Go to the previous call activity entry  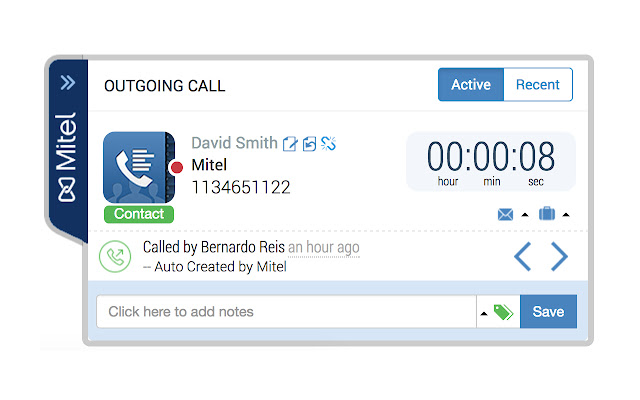(522, 256)
